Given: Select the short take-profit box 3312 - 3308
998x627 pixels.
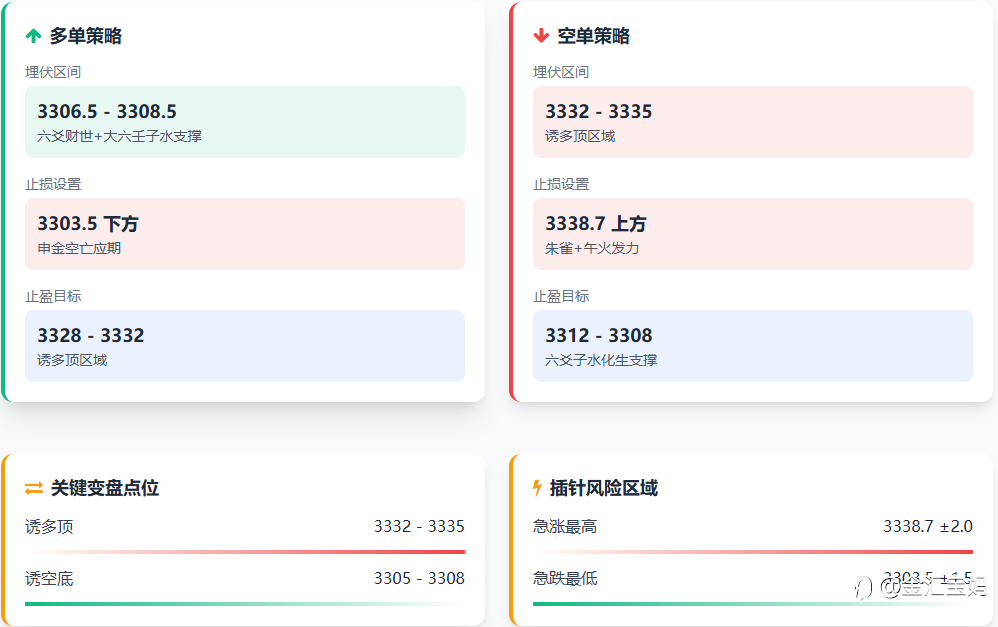Looking at the screenshot, I should (x=752, y=346).
